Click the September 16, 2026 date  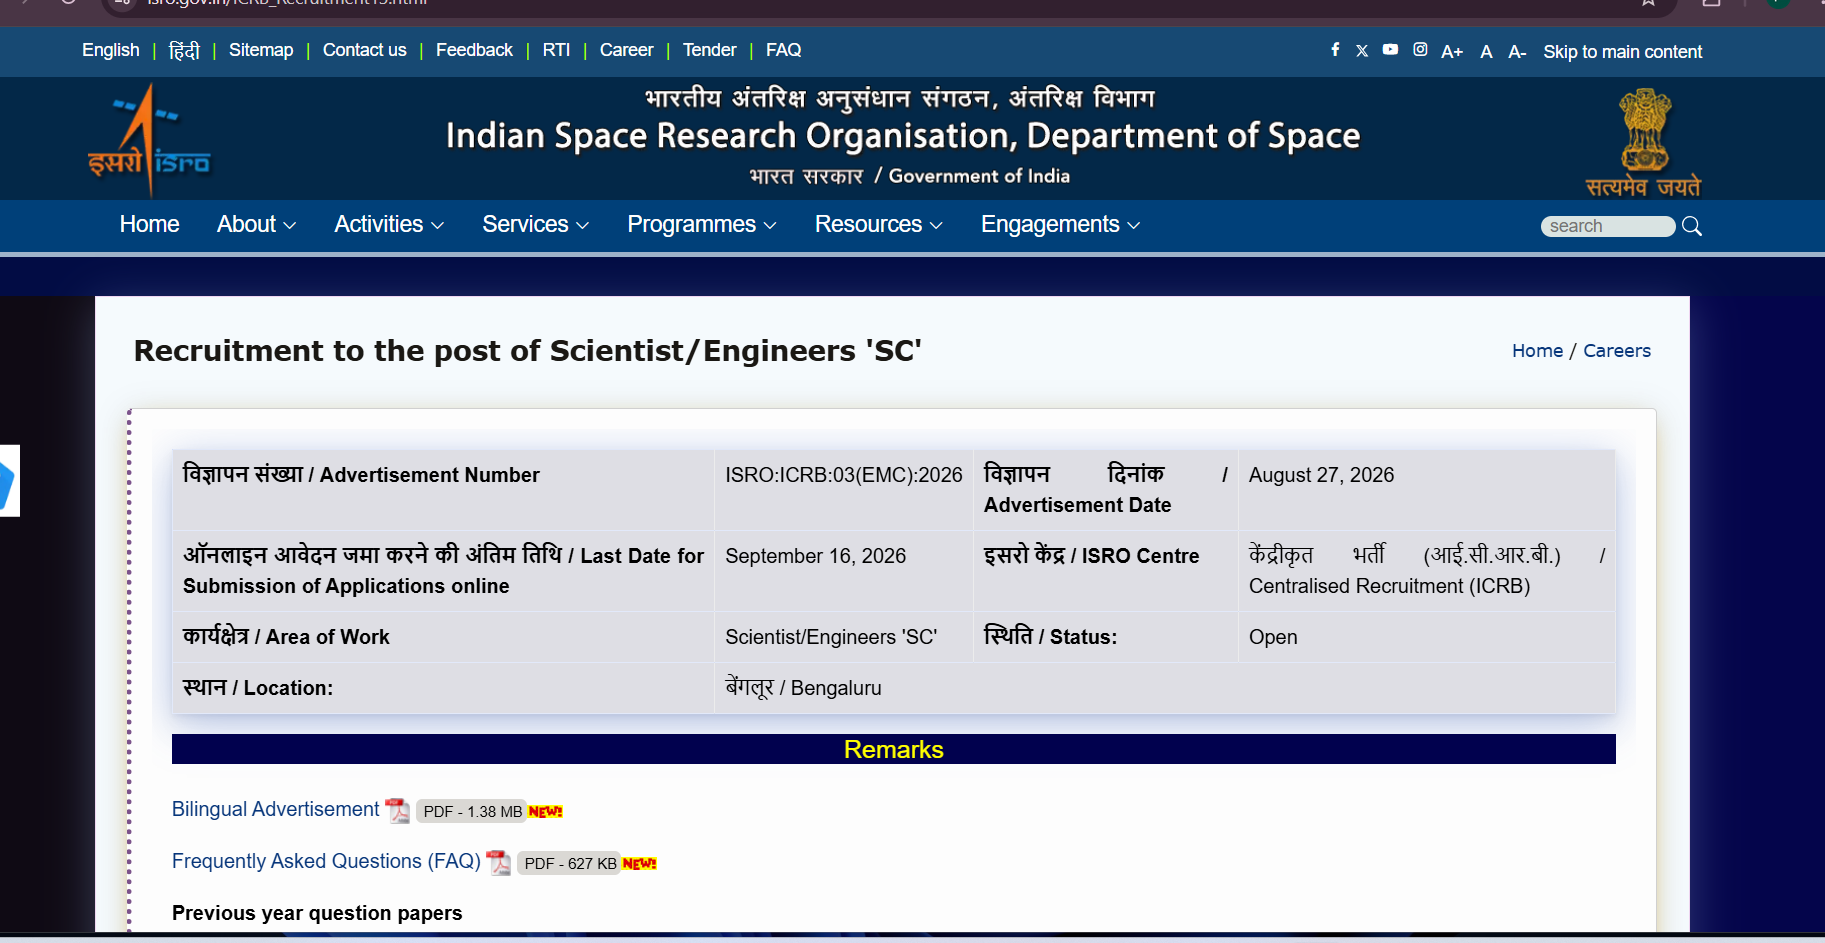pos(816,556)
